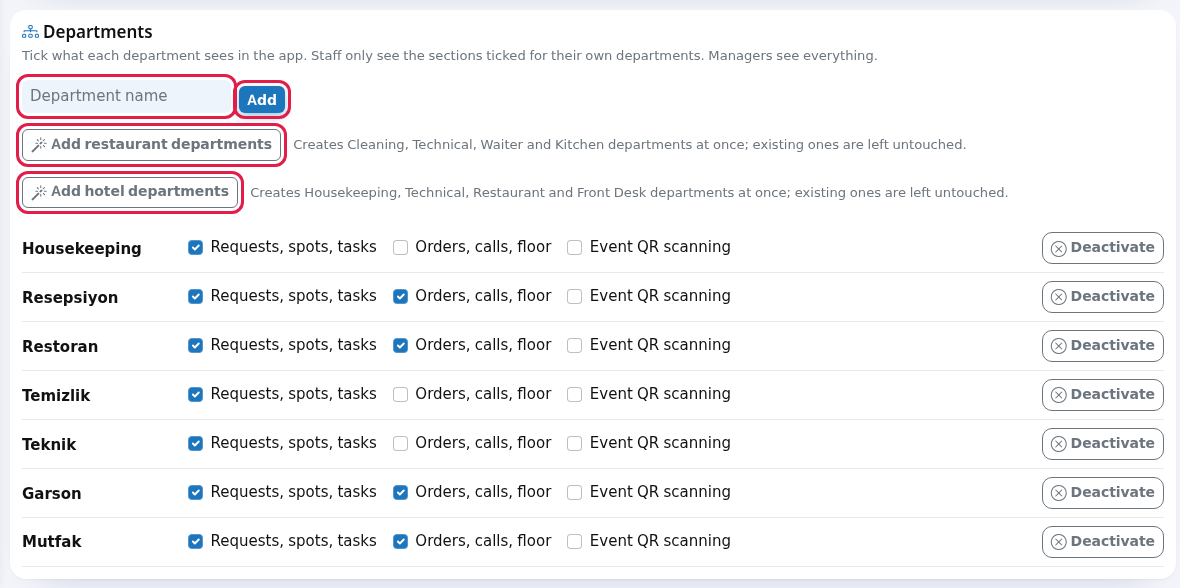This screenshot has width=1180, height=588.
Task: Disable Orders, calls, floor for Restoran
Action: pos(400,346)
